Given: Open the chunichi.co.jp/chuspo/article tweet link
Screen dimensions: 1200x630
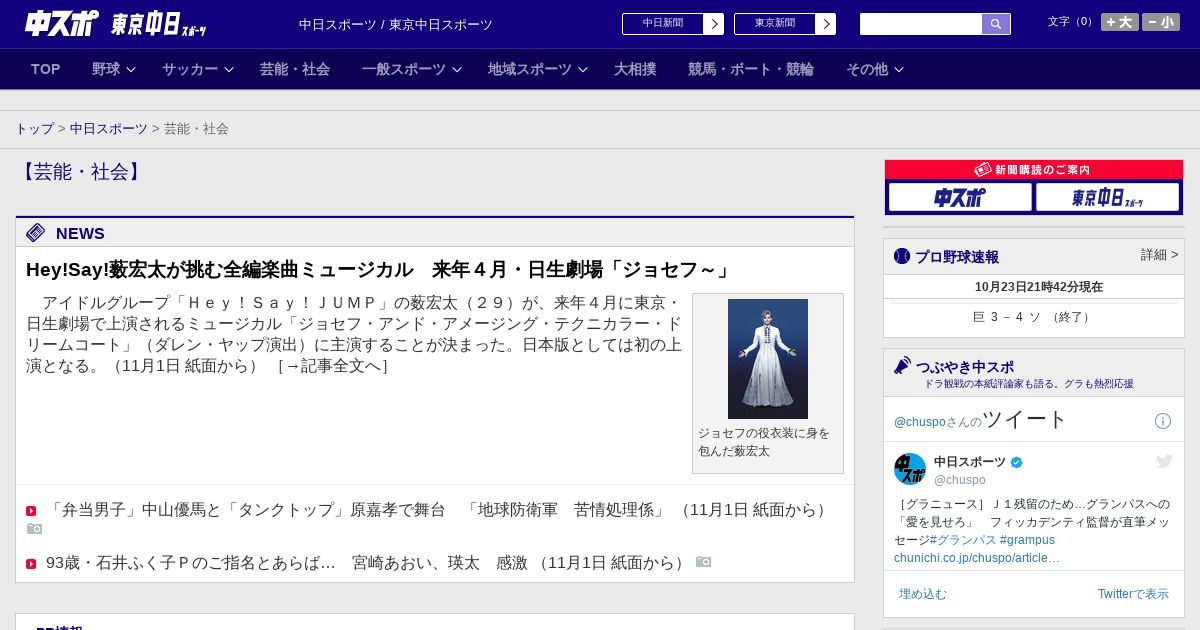Looking at the screenshot, I should pyautogui.click(x=977, y=558).
